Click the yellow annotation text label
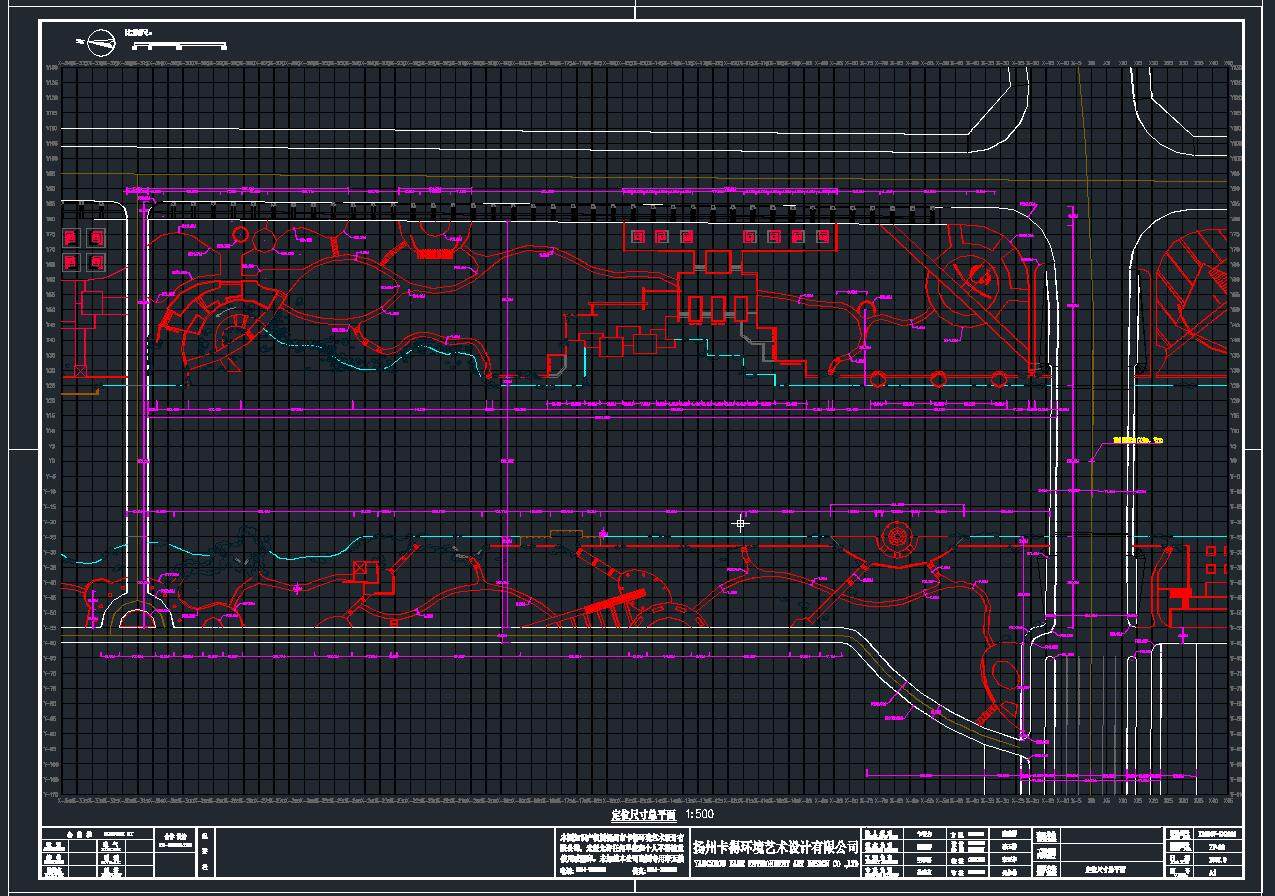The height and width of the screenshot is (896, 1275). pos(1137,440)
